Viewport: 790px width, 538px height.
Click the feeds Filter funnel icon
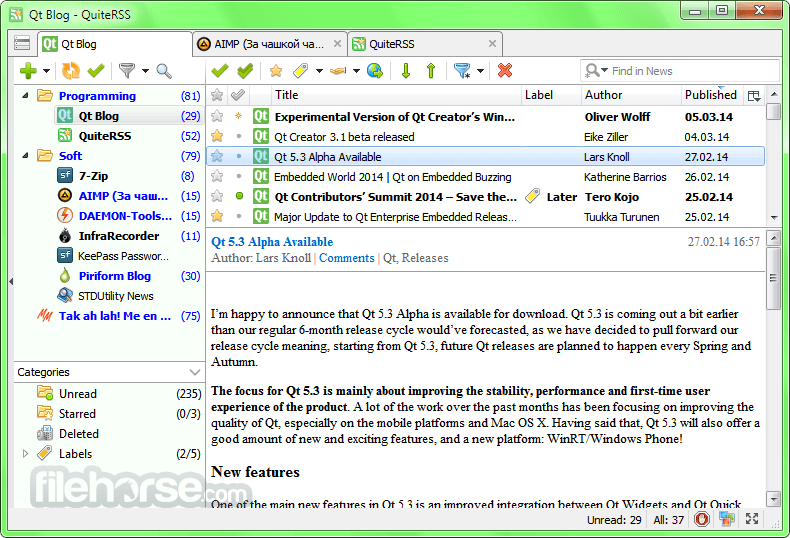127,71
